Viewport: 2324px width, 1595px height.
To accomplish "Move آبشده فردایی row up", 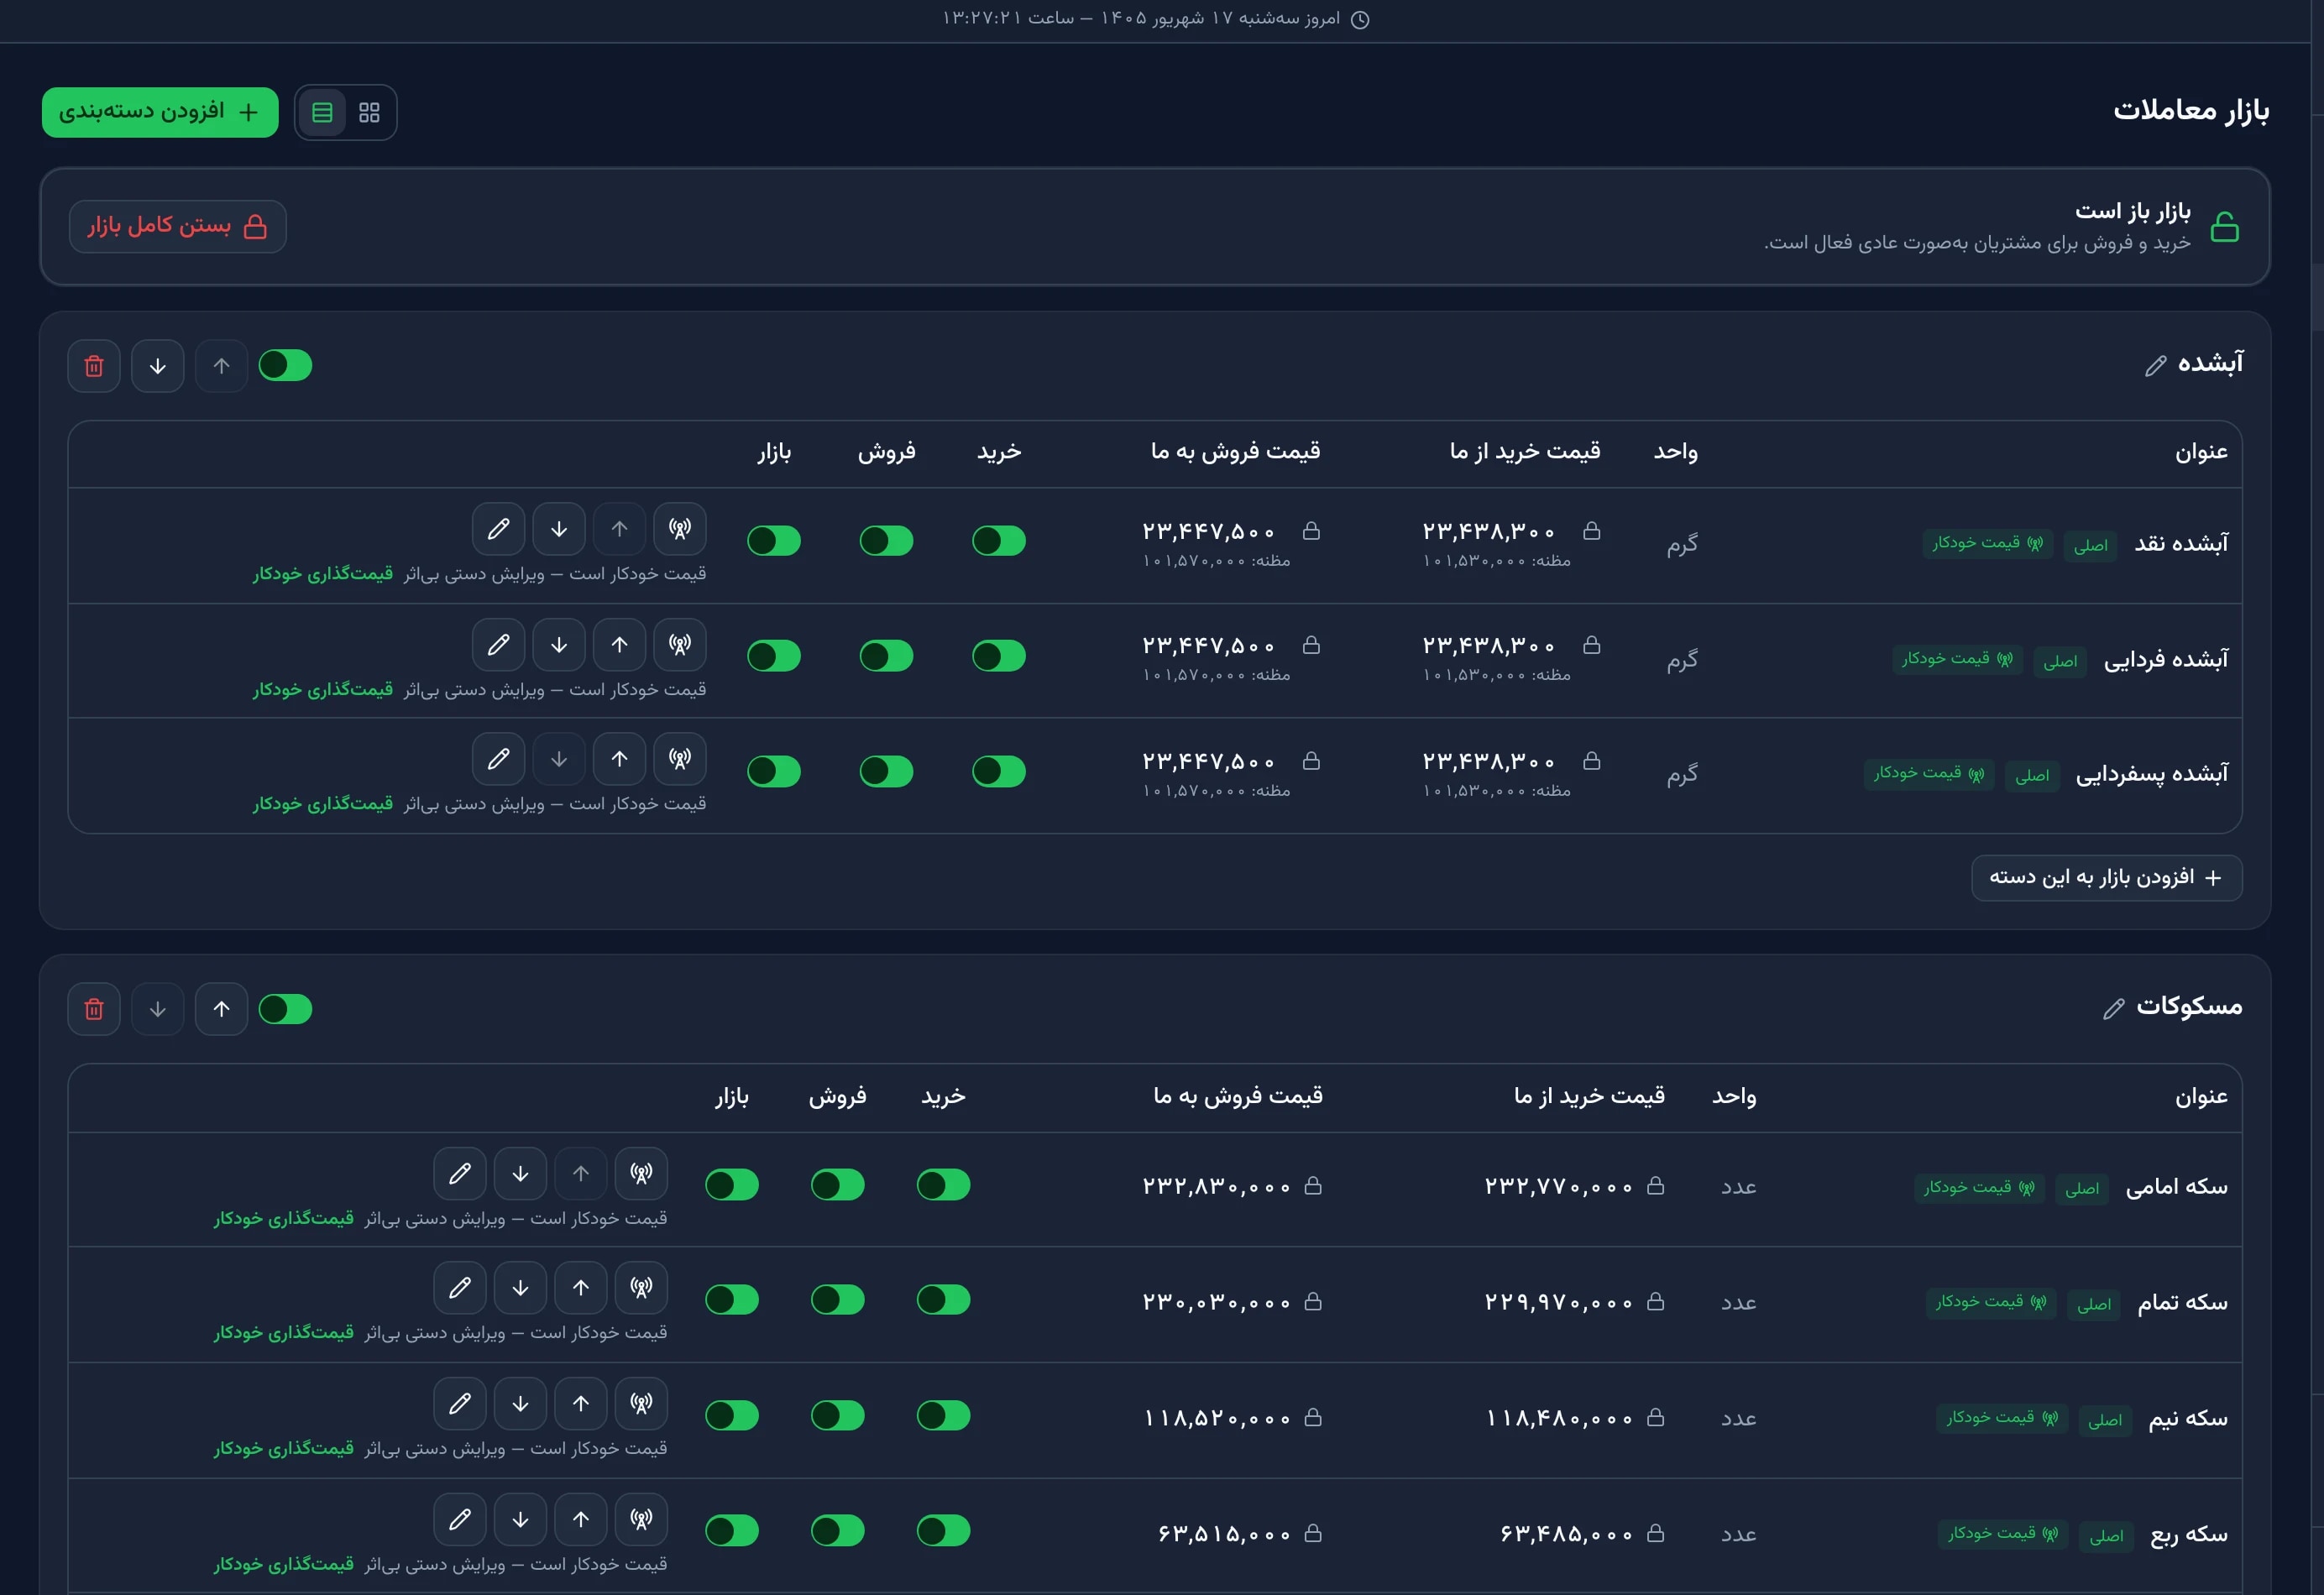I will point(620,645).
